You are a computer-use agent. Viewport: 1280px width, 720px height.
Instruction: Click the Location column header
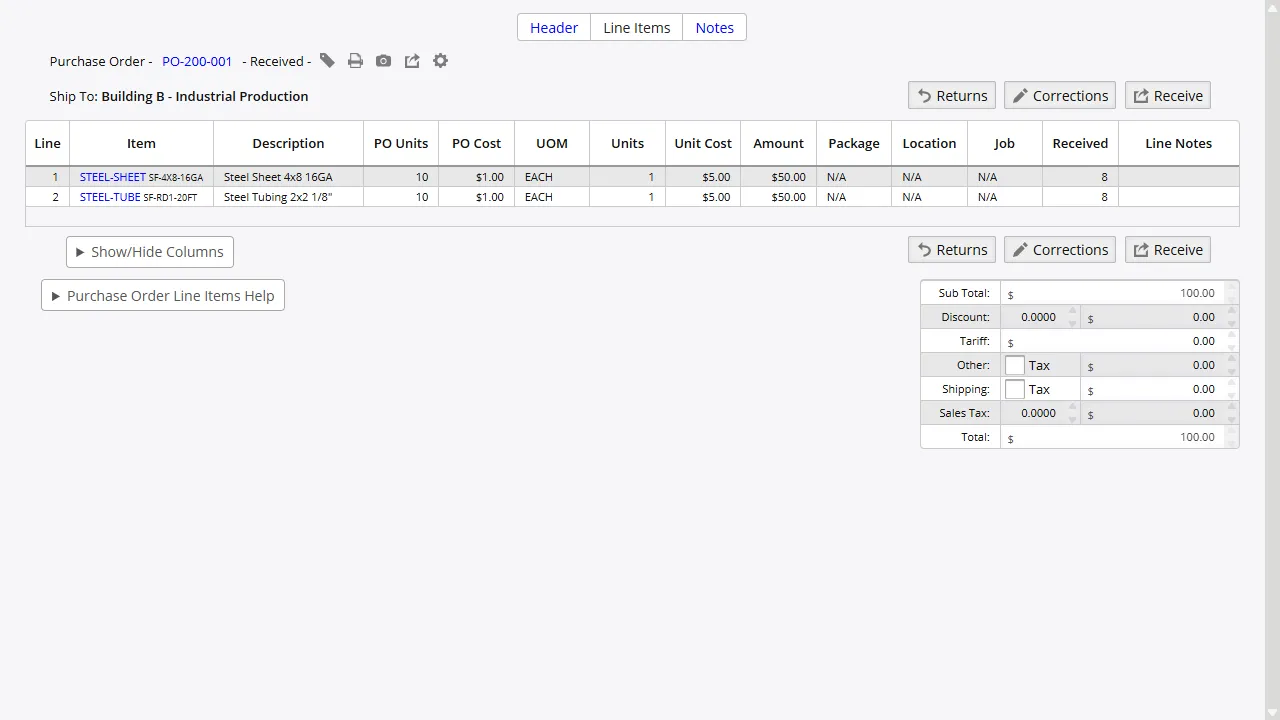coord(929,143)
